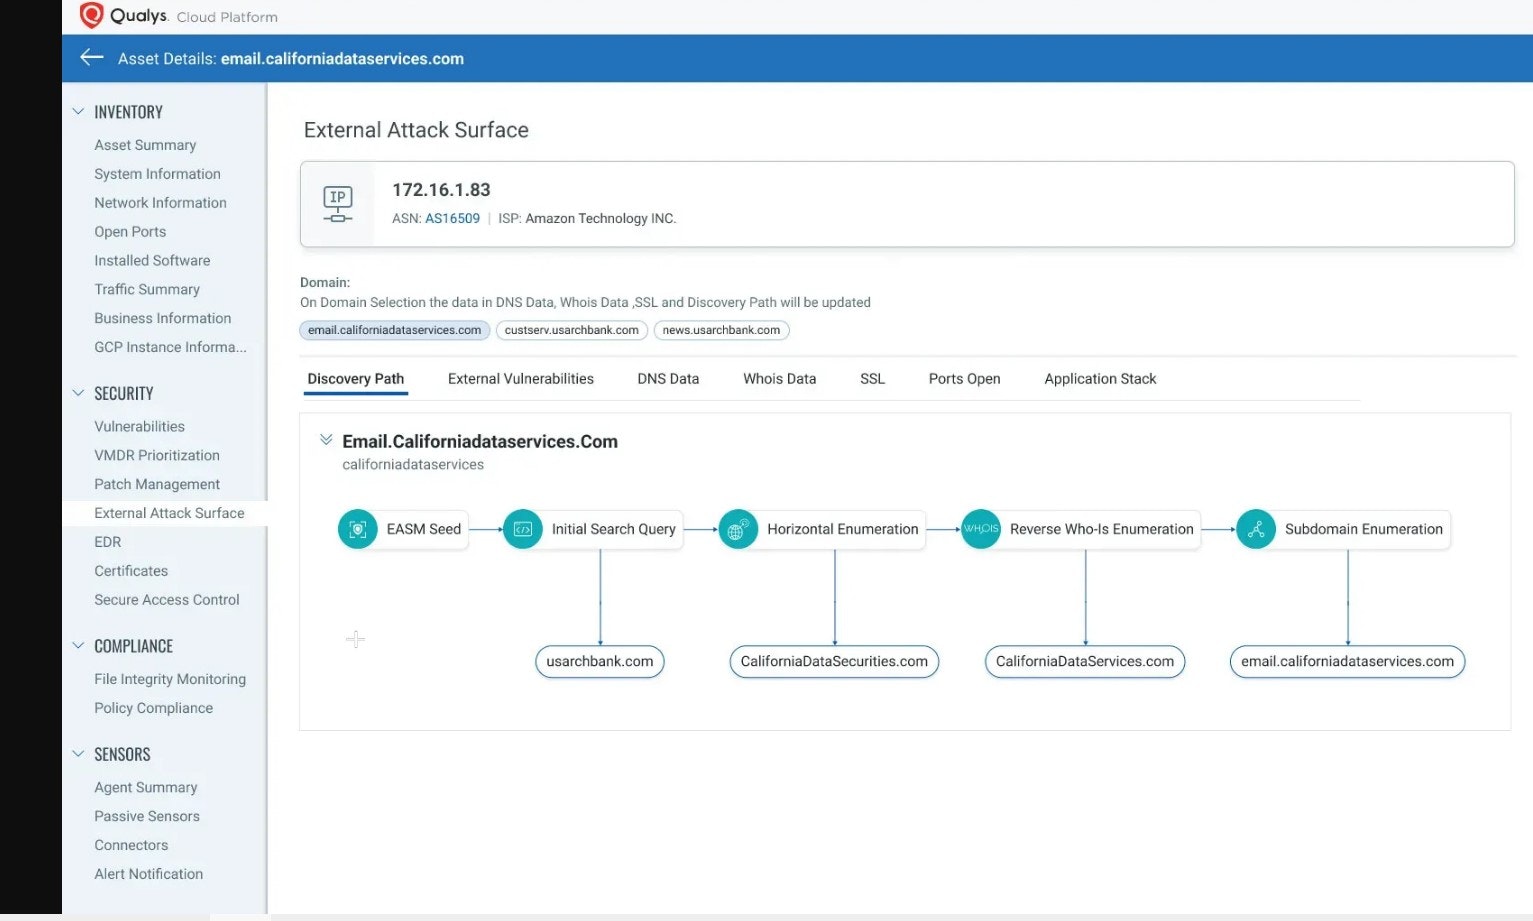Open the Whois Data tab

pyautogui.click(x=780, y=379)
